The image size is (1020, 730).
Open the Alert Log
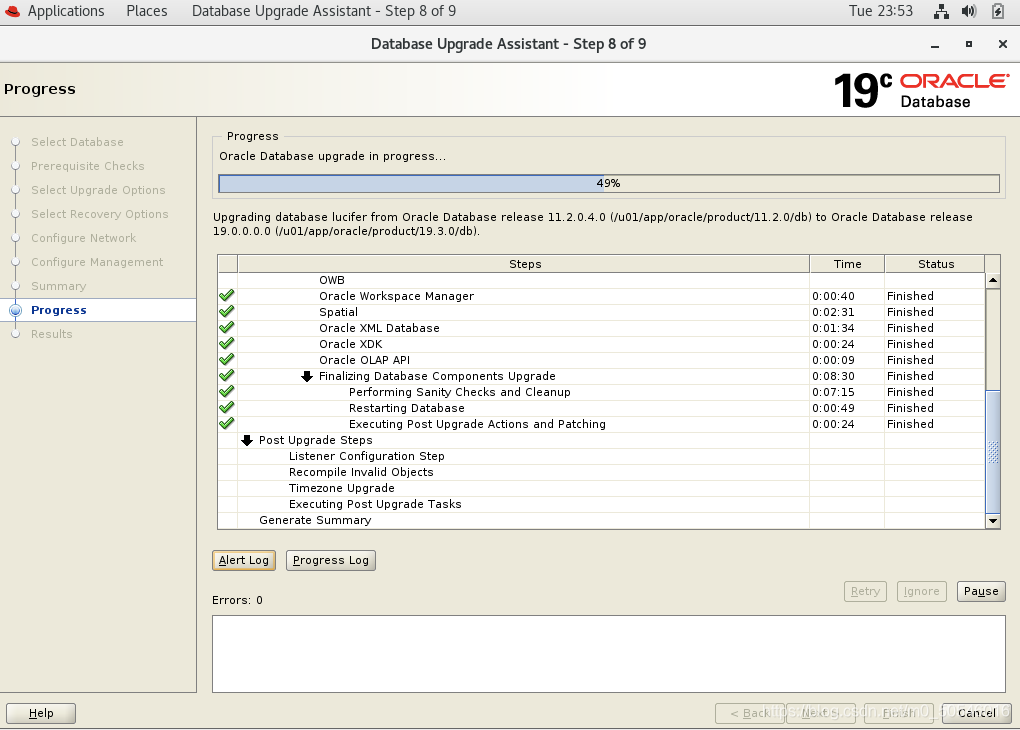tap(244, 560)
